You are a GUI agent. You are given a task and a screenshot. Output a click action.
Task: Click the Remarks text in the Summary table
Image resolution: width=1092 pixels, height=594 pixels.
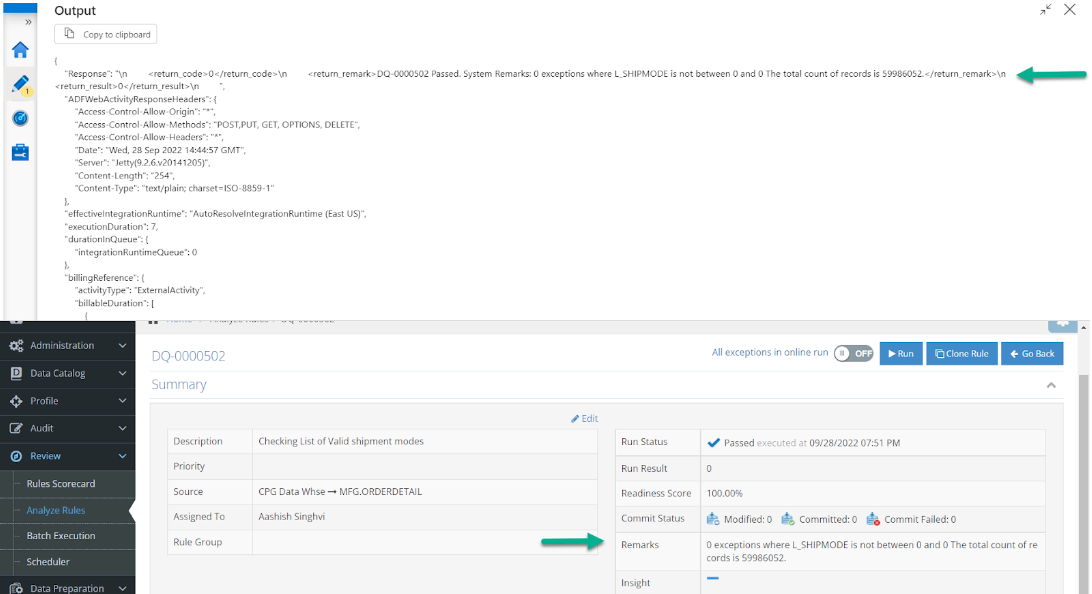pyautogui.click(x=872, y=551)
